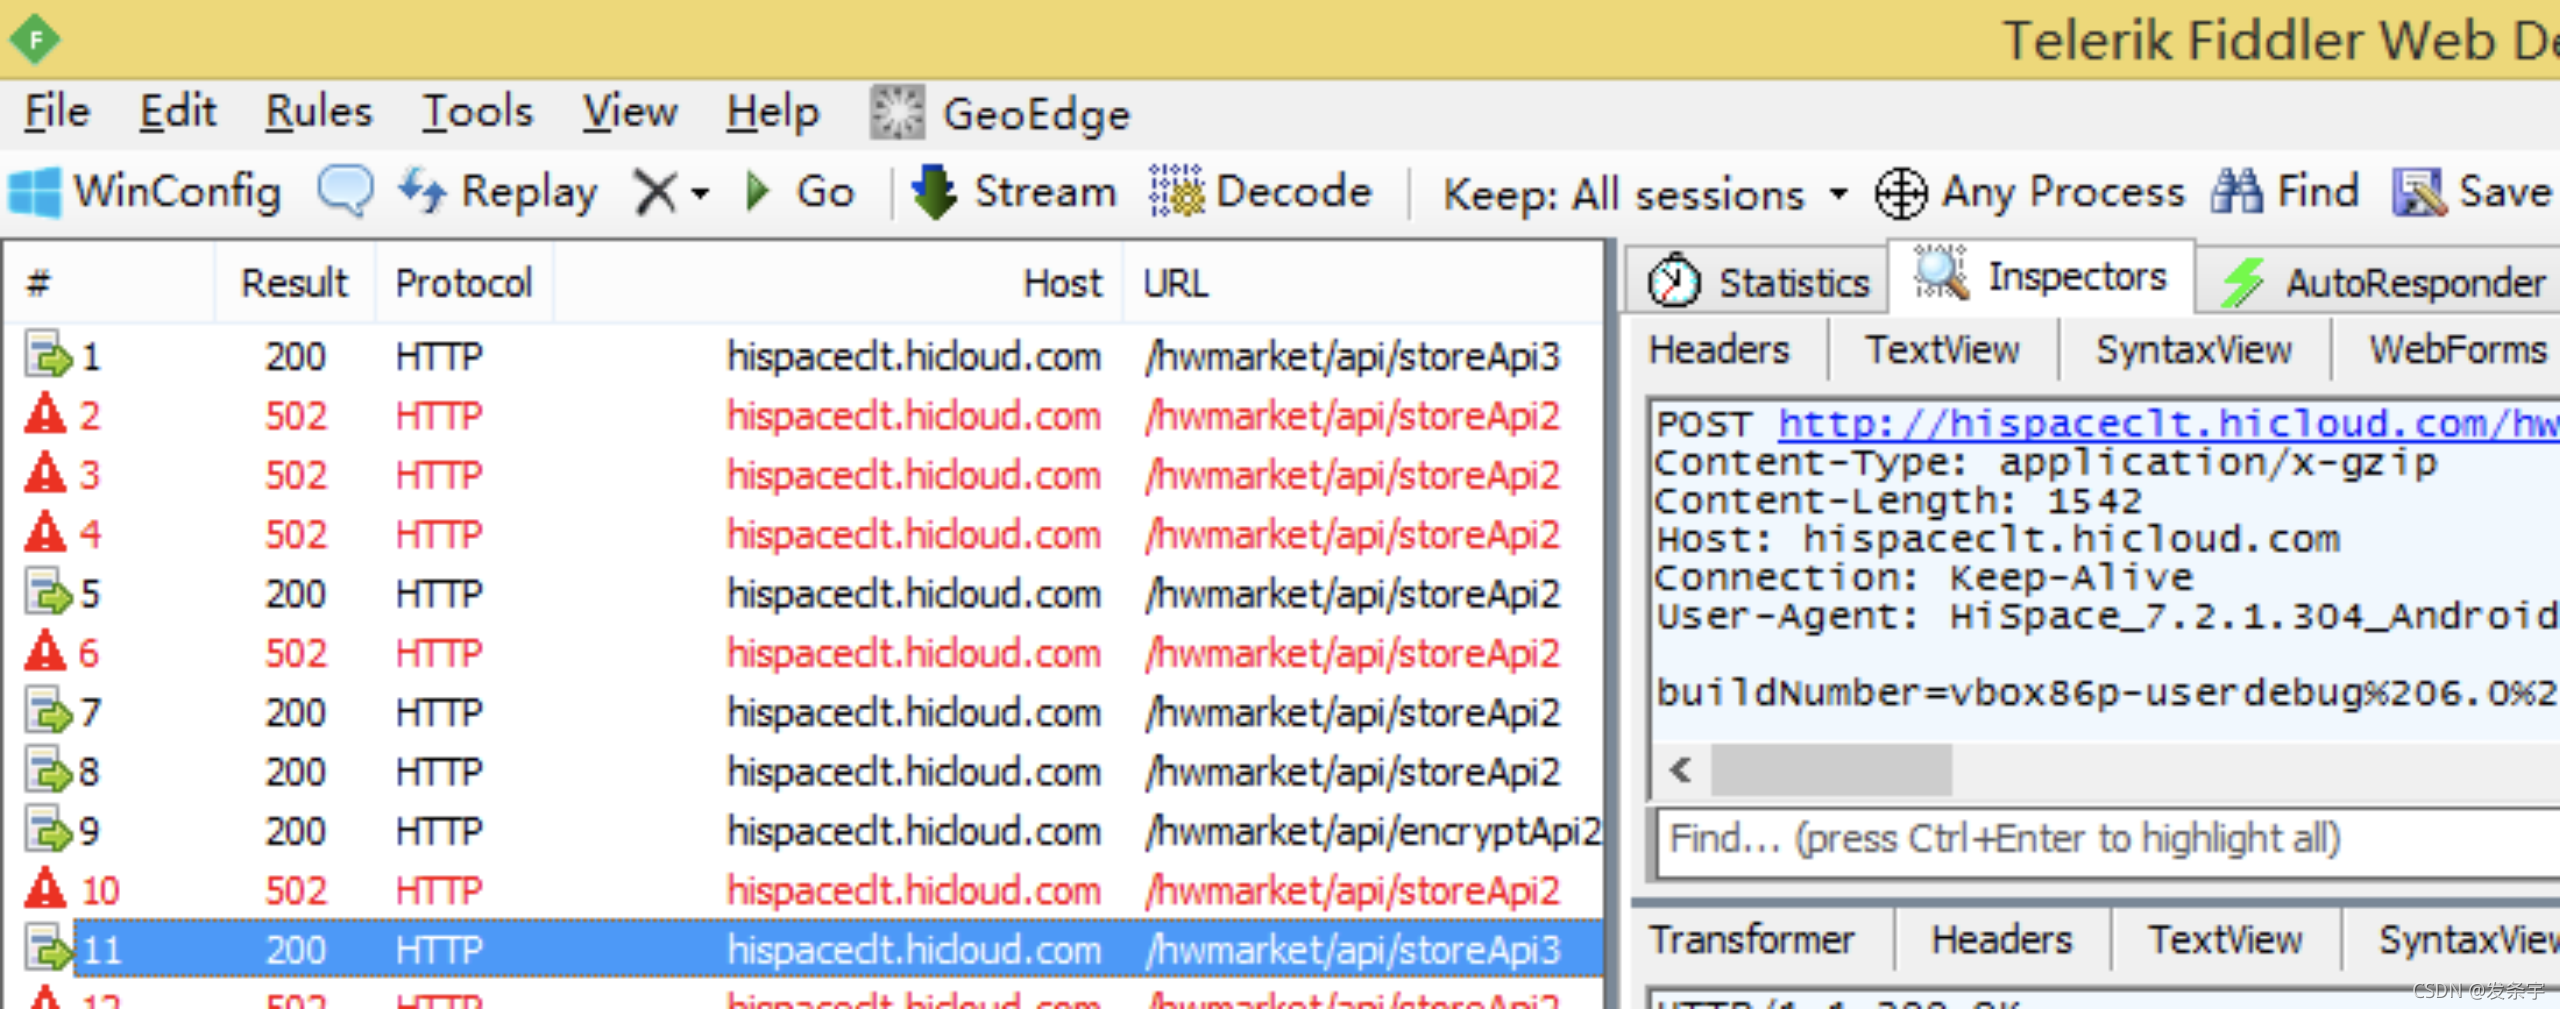Click the warning icon for session 2
The height and width of the screenshot is (1009, 2560).
[45, 414]
